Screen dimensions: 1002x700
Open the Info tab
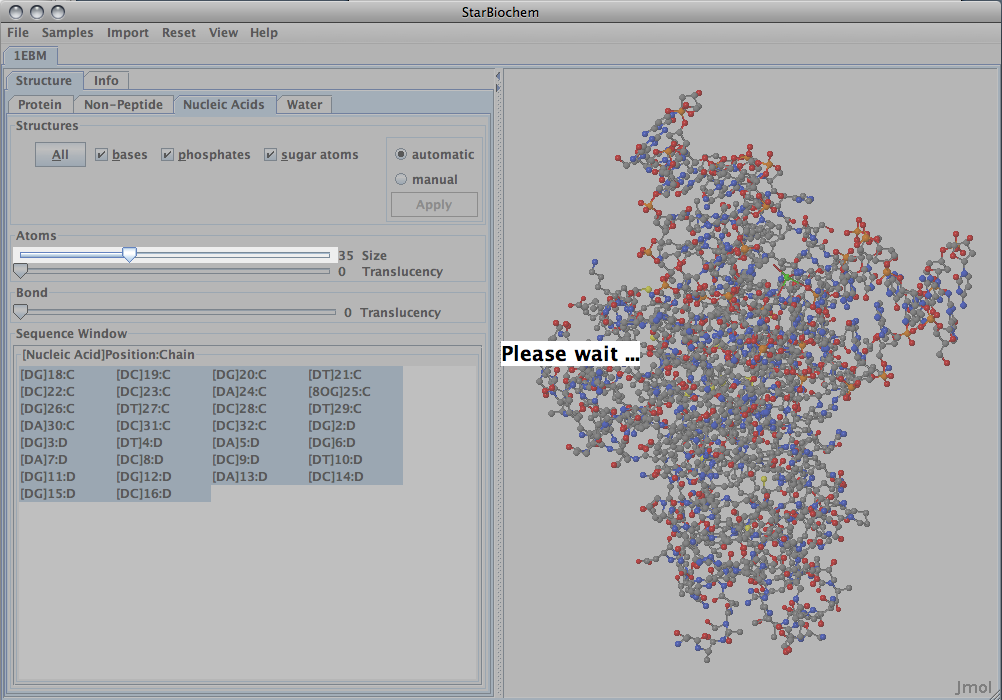pyautogui.click(x=106, y=81)
